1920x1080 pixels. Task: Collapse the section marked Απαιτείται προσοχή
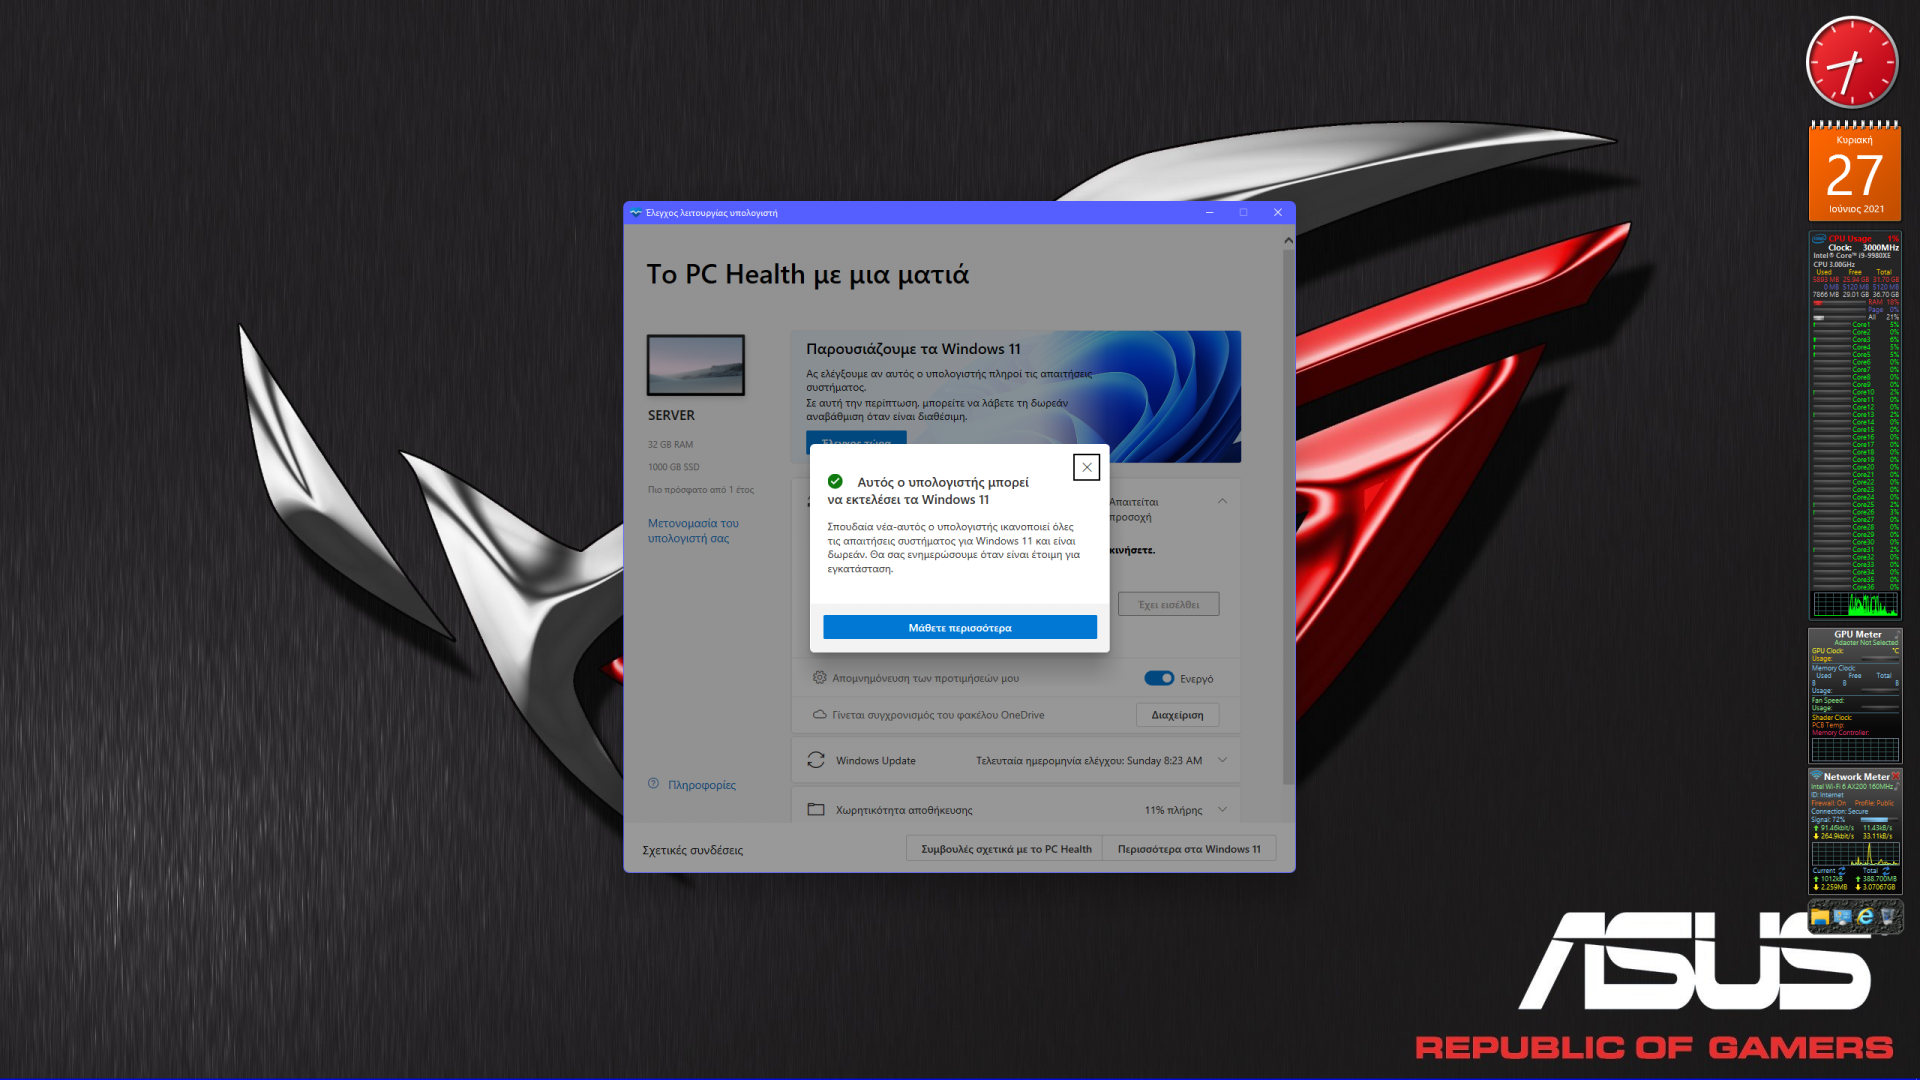point(1222,501)
